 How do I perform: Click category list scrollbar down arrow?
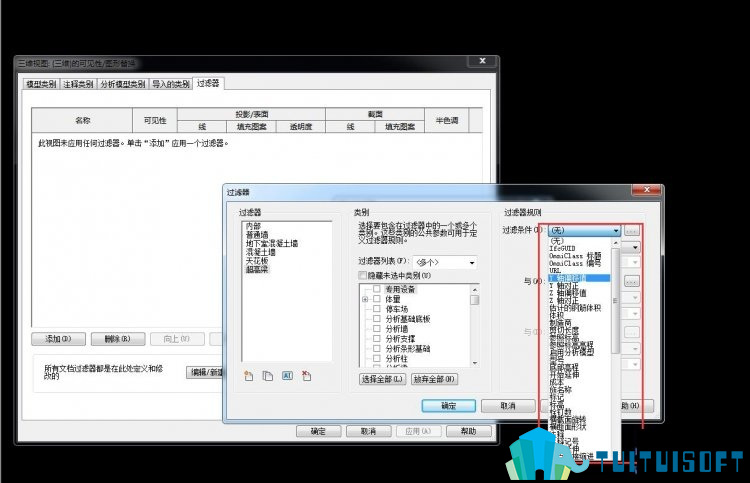pyautogui.click(x=475, y=363)
